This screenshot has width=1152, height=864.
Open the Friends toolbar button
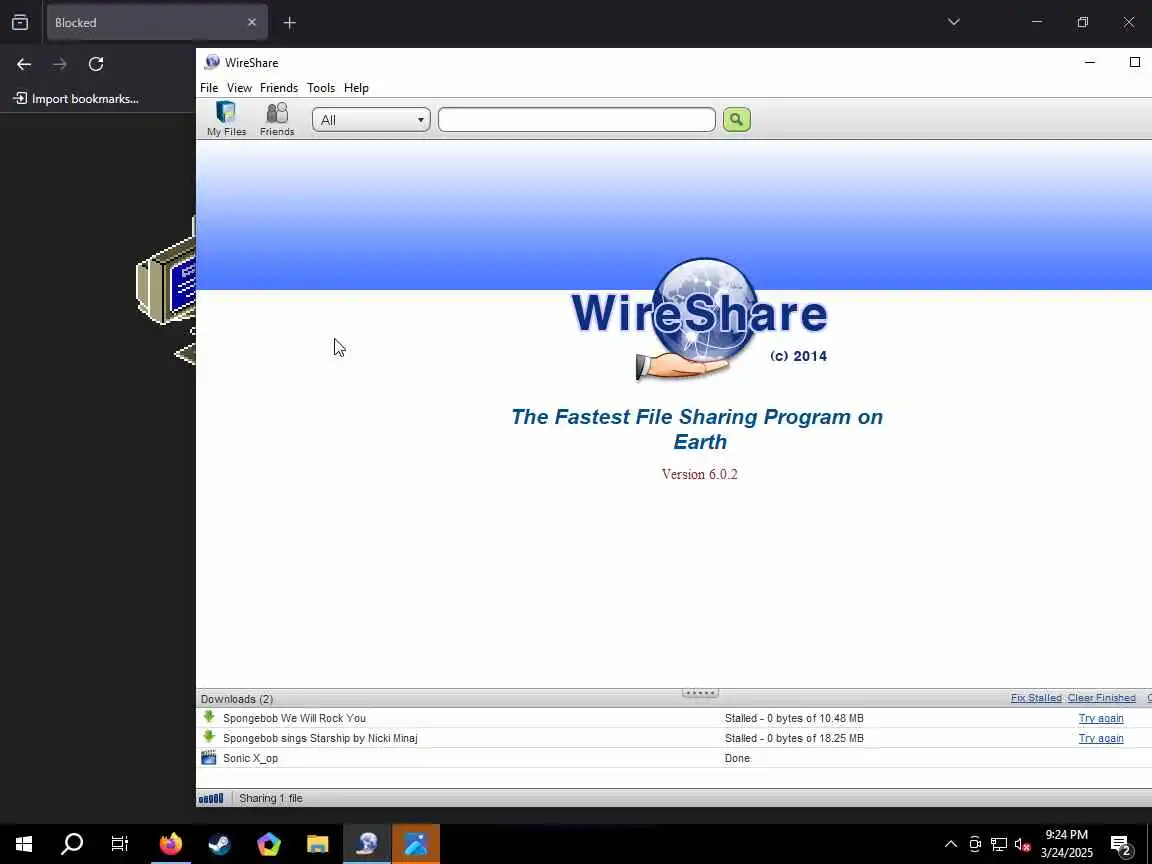click(277, 119)
